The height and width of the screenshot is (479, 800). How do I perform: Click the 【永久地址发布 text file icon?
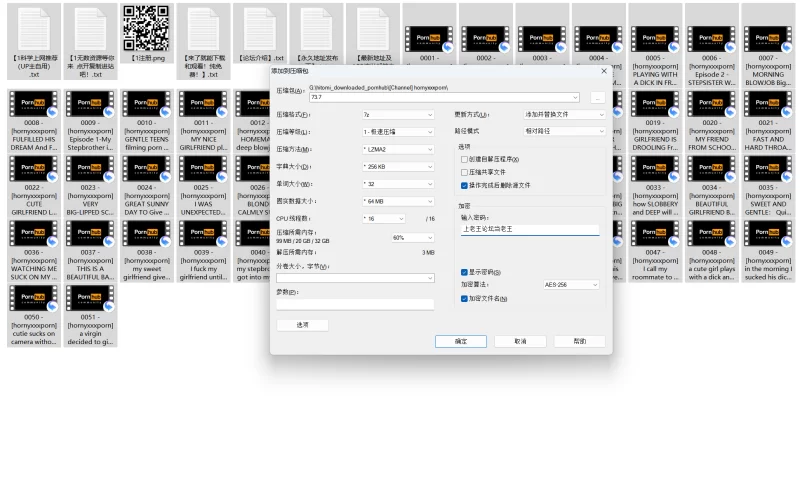[317, 28]
